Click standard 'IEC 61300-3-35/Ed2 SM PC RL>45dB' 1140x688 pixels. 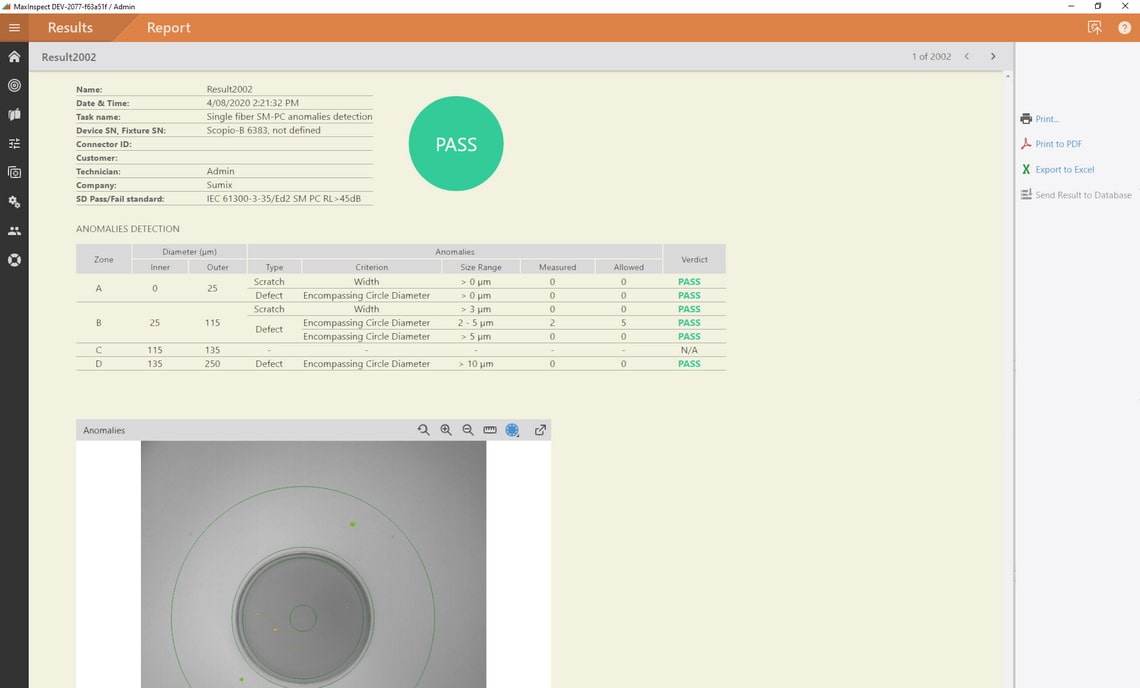[284, 199]
